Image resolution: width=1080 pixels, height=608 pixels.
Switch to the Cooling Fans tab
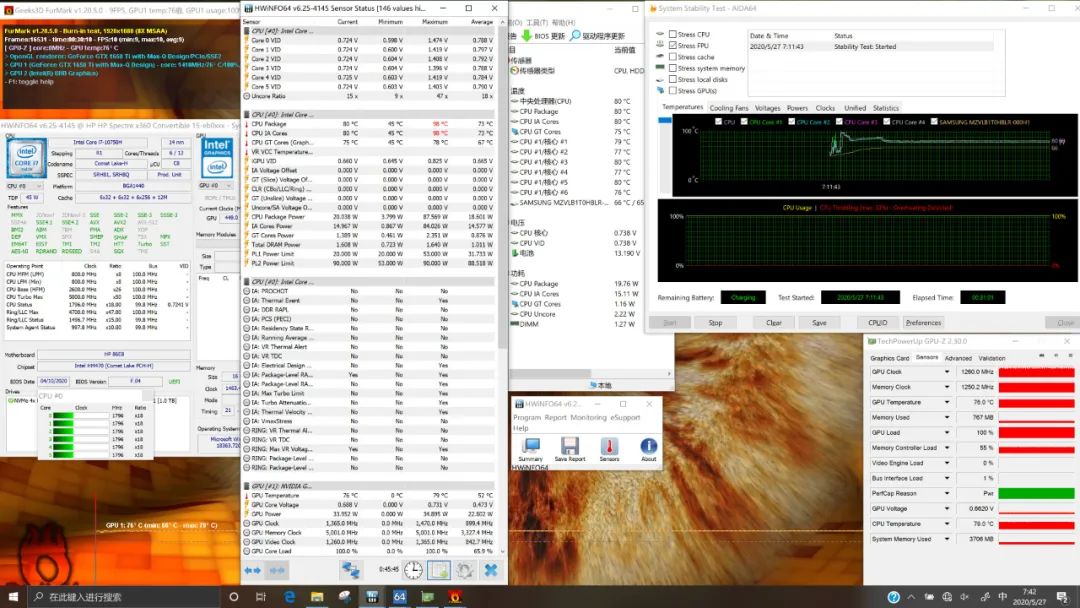(x=728, y=108)
